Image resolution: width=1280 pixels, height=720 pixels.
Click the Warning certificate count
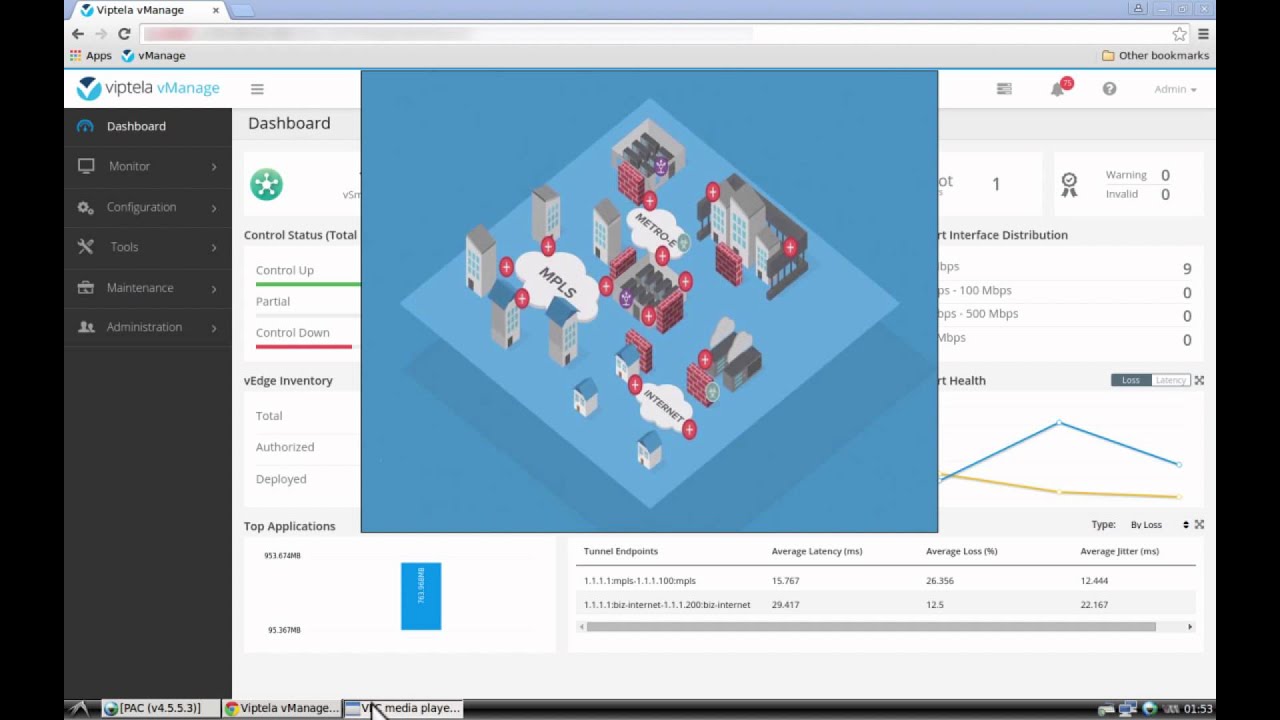click(1165, 175)
